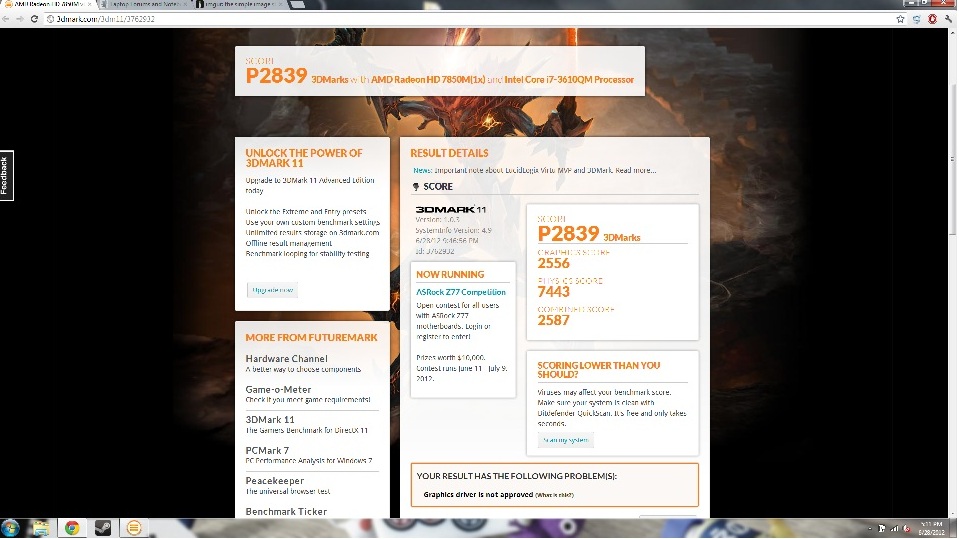Open the red AdBlock extension icon
This screenshot has width=959, height=539.
point(932,19)
